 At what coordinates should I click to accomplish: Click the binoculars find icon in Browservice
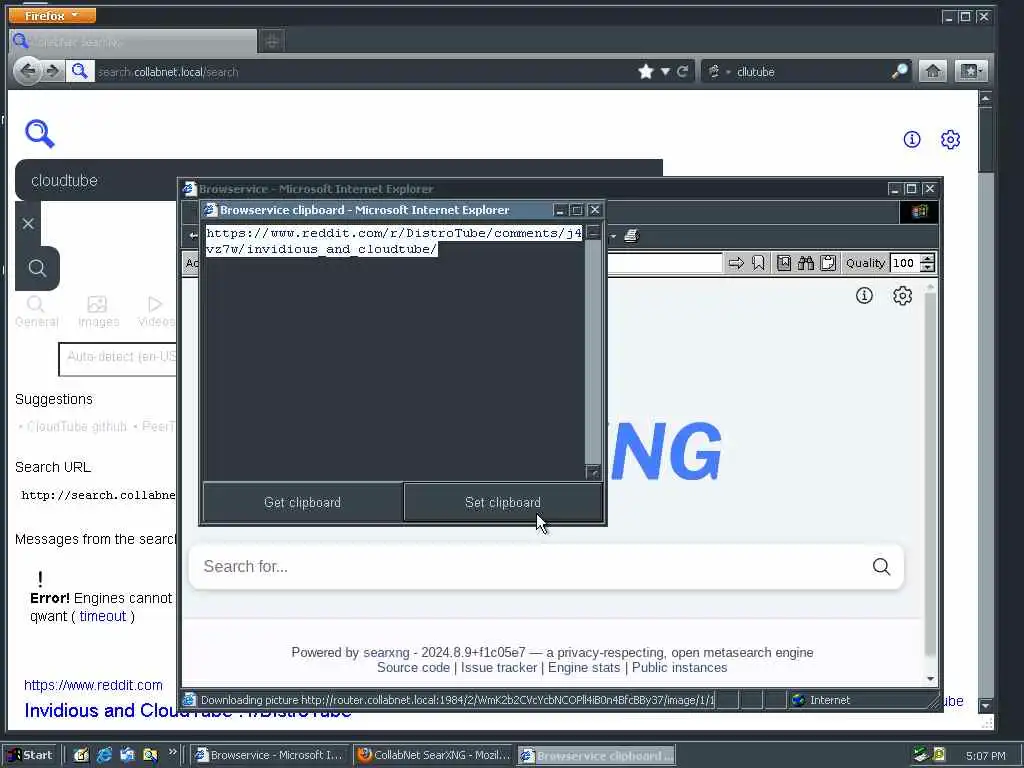click(x=806, y=263)
